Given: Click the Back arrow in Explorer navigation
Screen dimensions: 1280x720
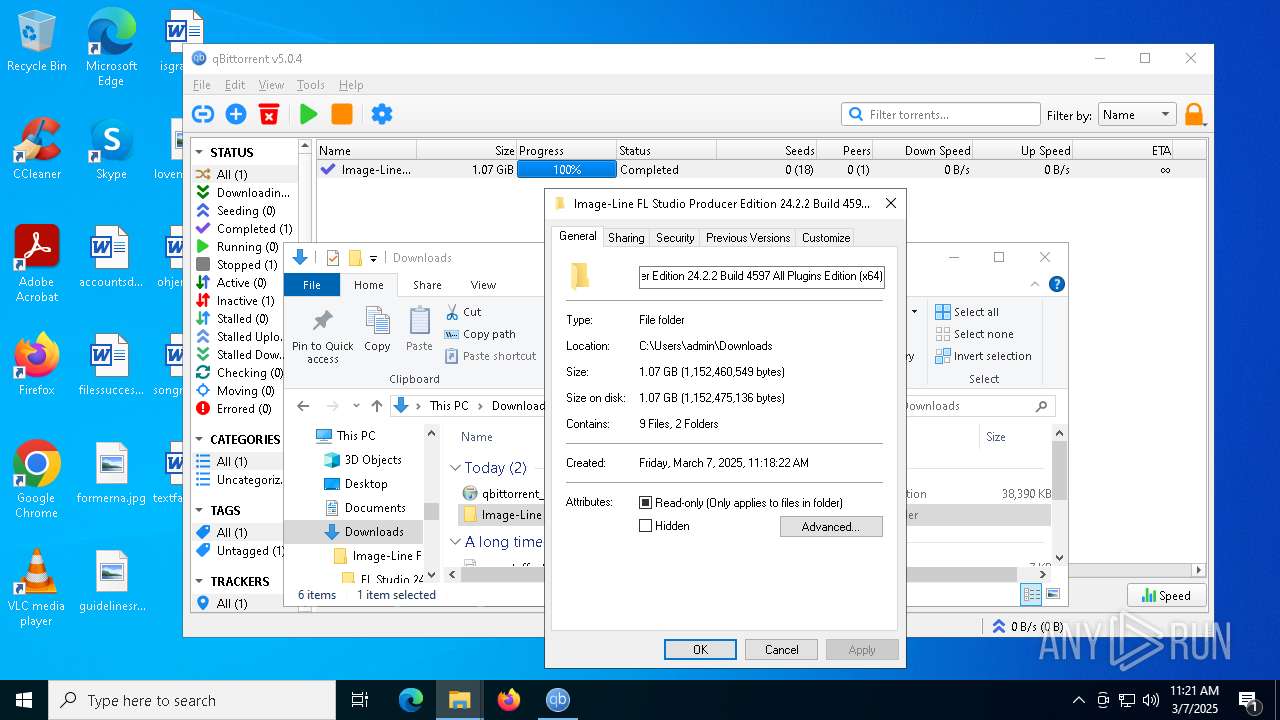Looking at the screenshot, I should click(x=303, y=406).
